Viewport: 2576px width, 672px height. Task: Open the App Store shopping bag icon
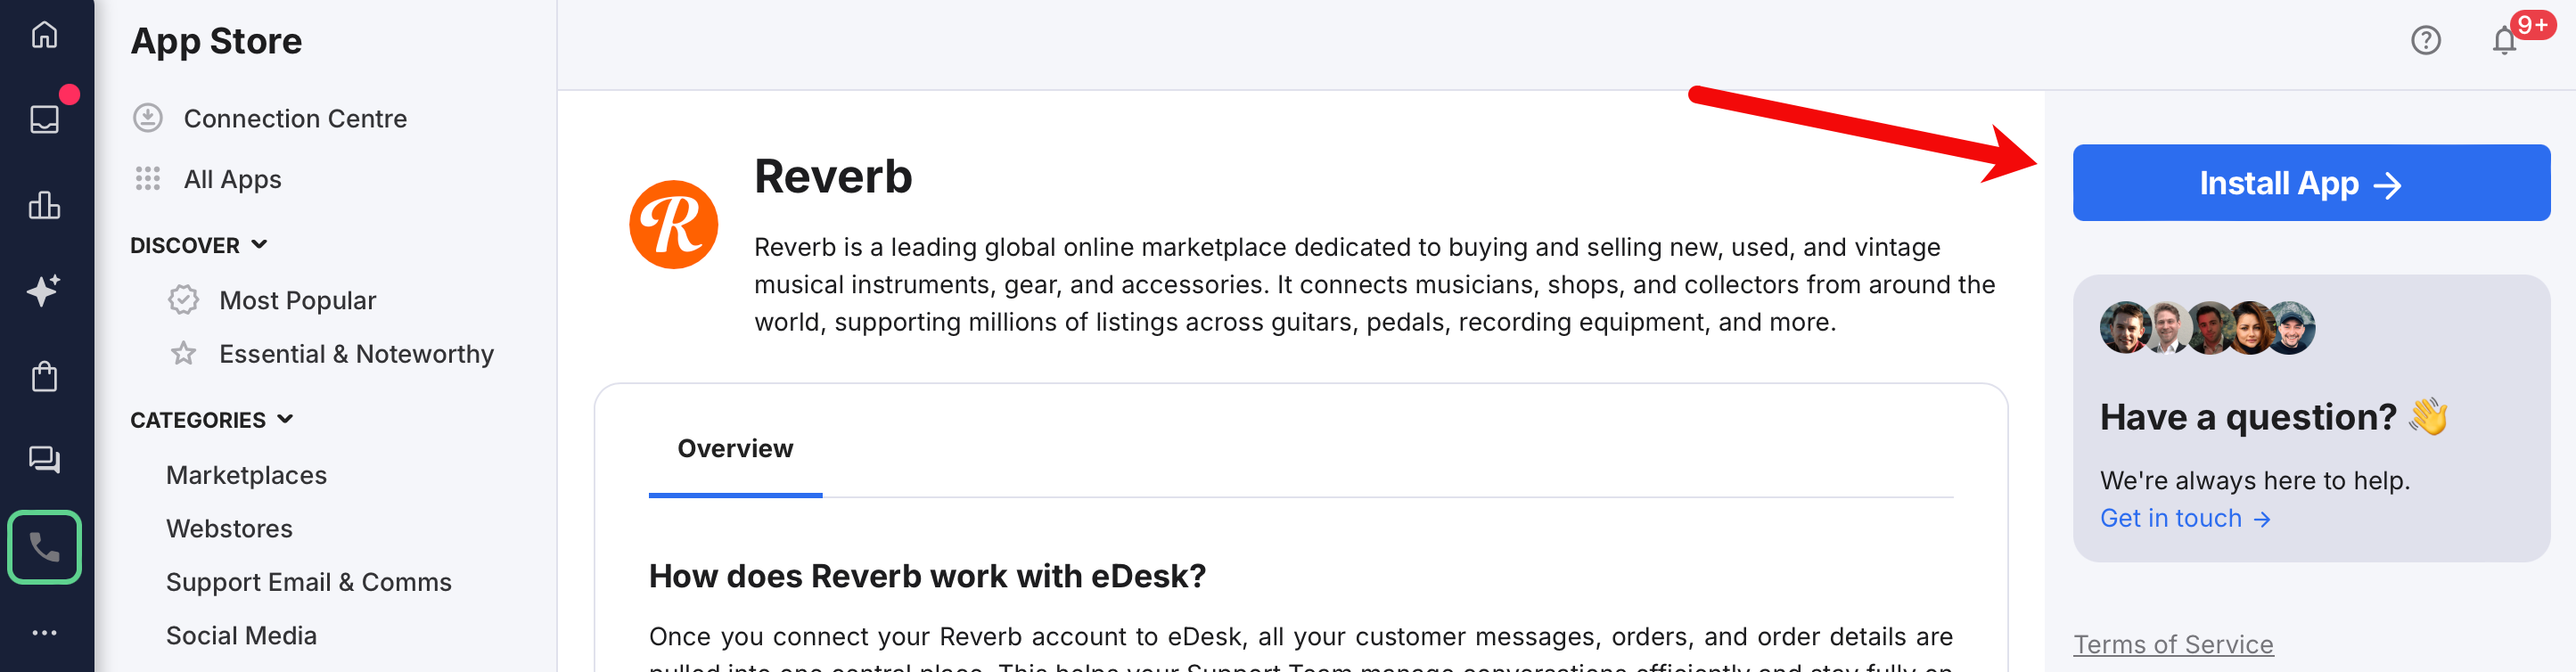coord(44,376)
